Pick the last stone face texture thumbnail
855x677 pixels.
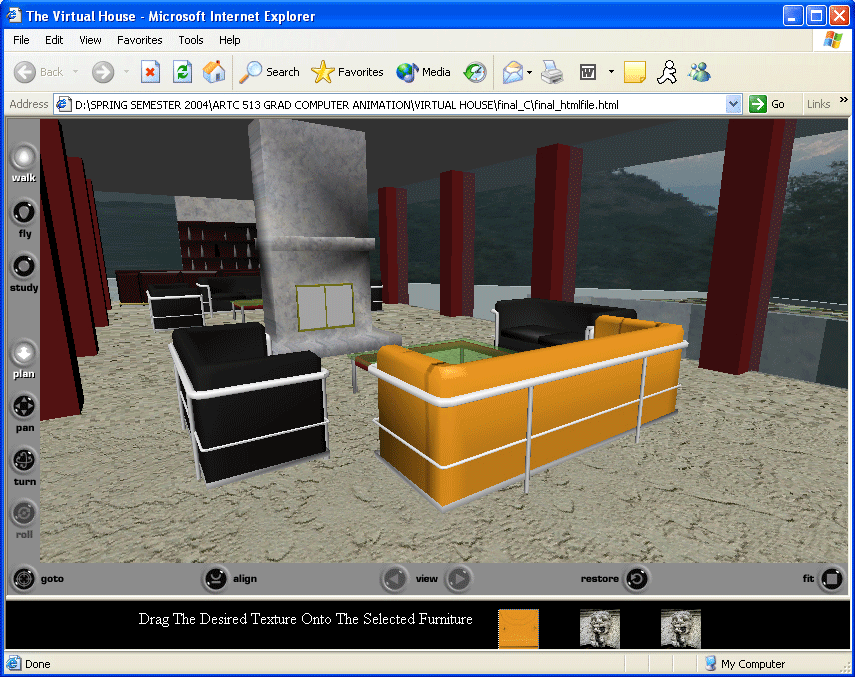click(x=680, y=629)
